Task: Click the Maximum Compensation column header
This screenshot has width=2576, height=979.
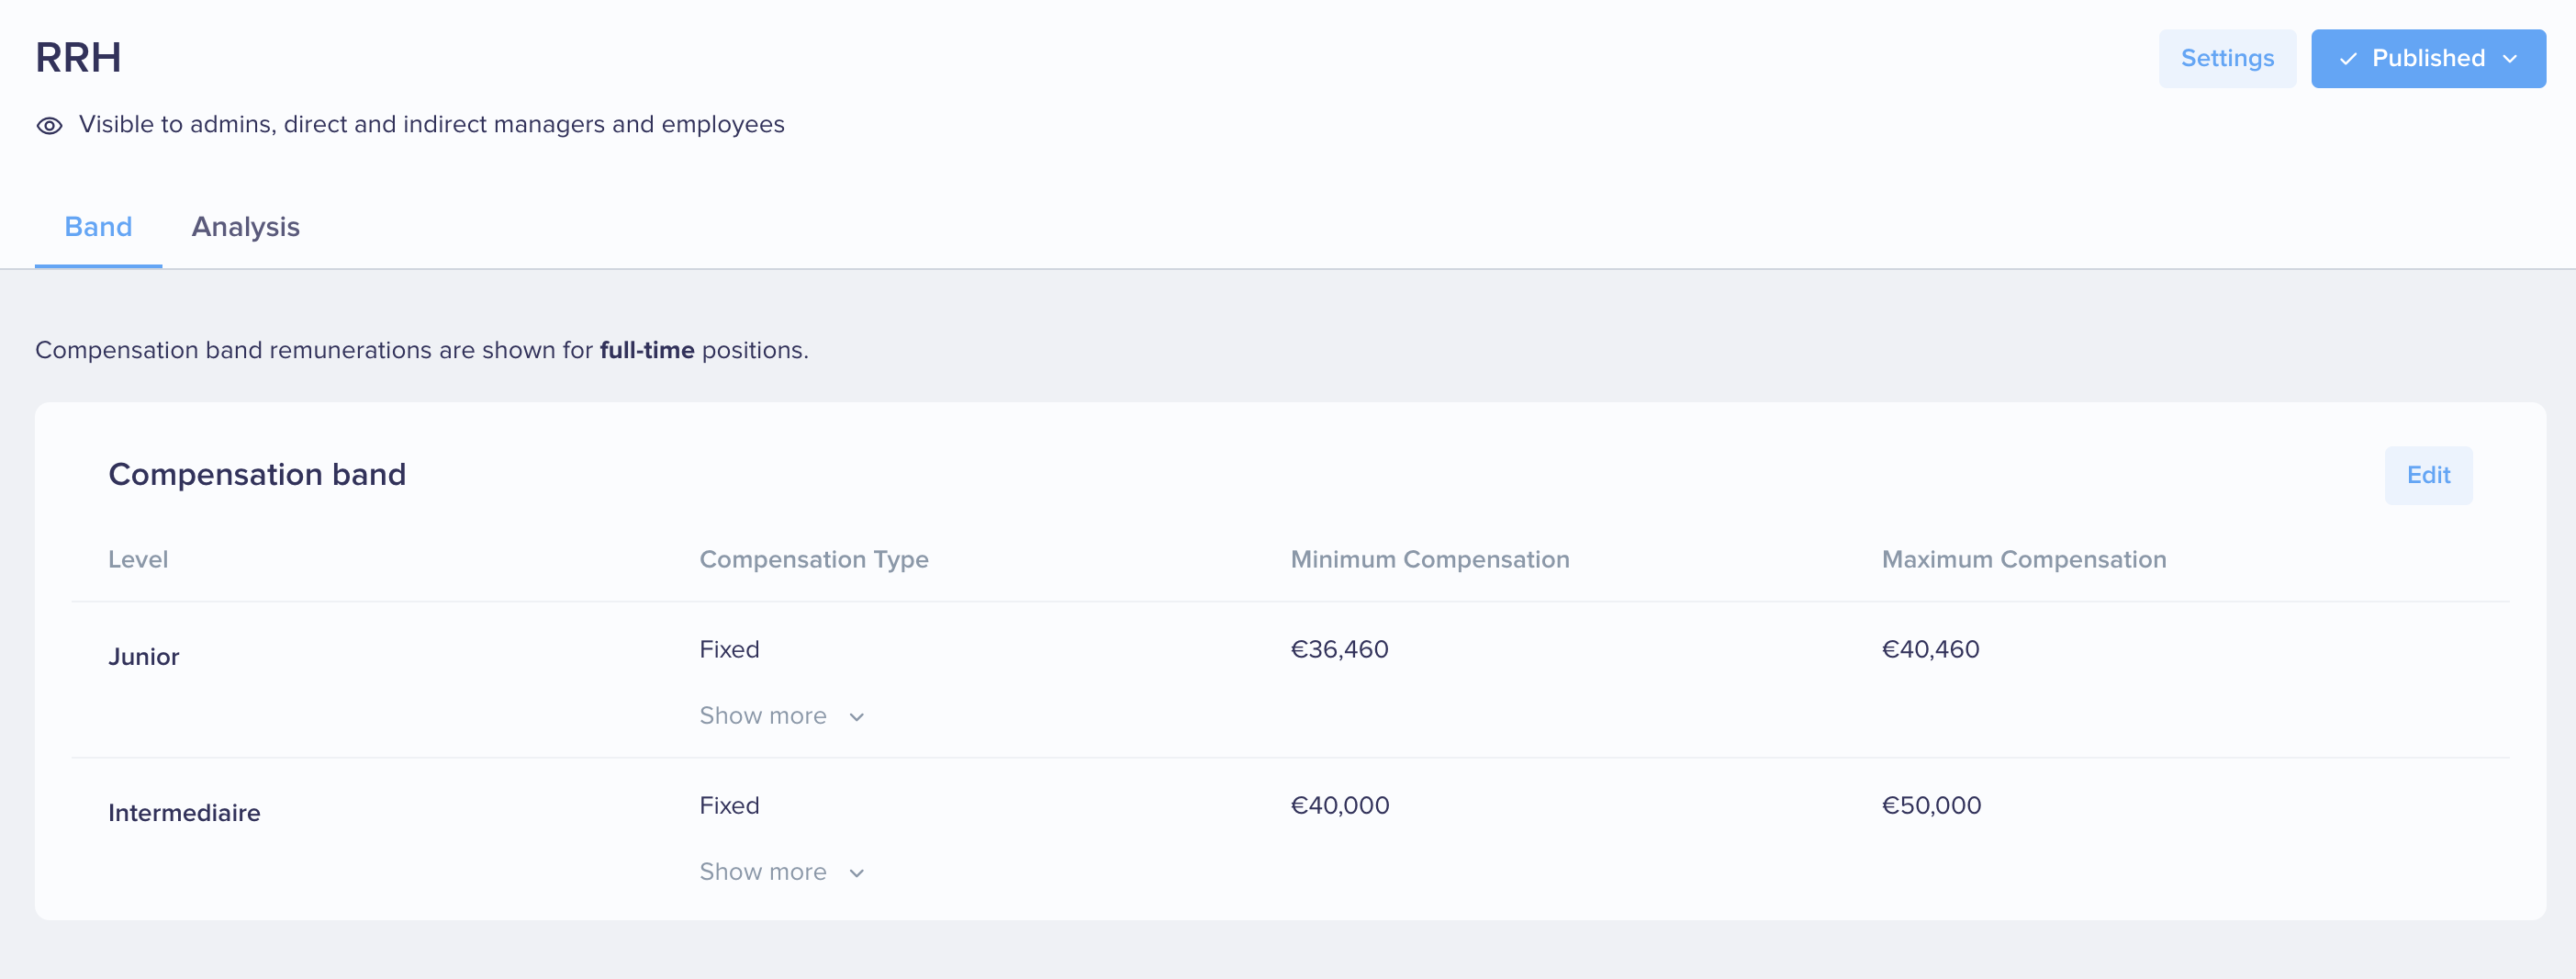Action: pos(2024,559)
